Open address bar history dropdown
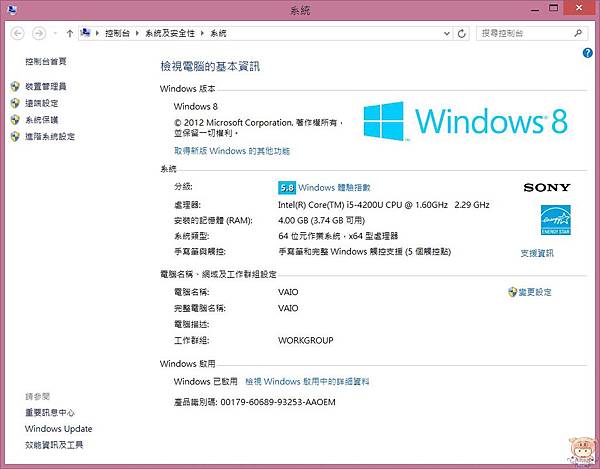 tap(446, 34)
